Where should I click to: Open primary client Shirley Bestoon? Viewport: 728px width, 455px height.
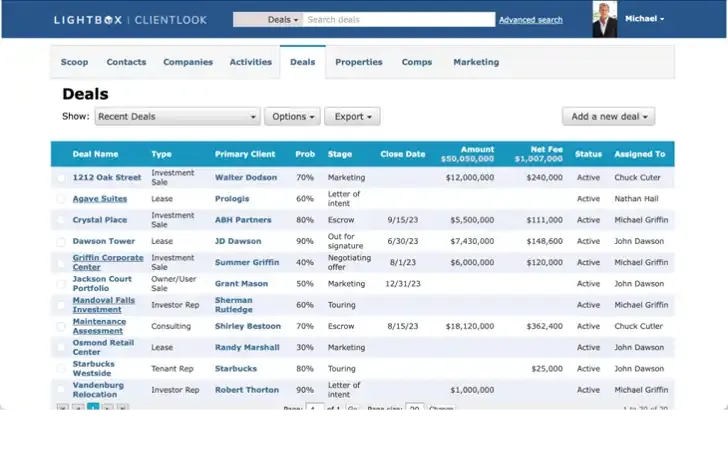247,326
